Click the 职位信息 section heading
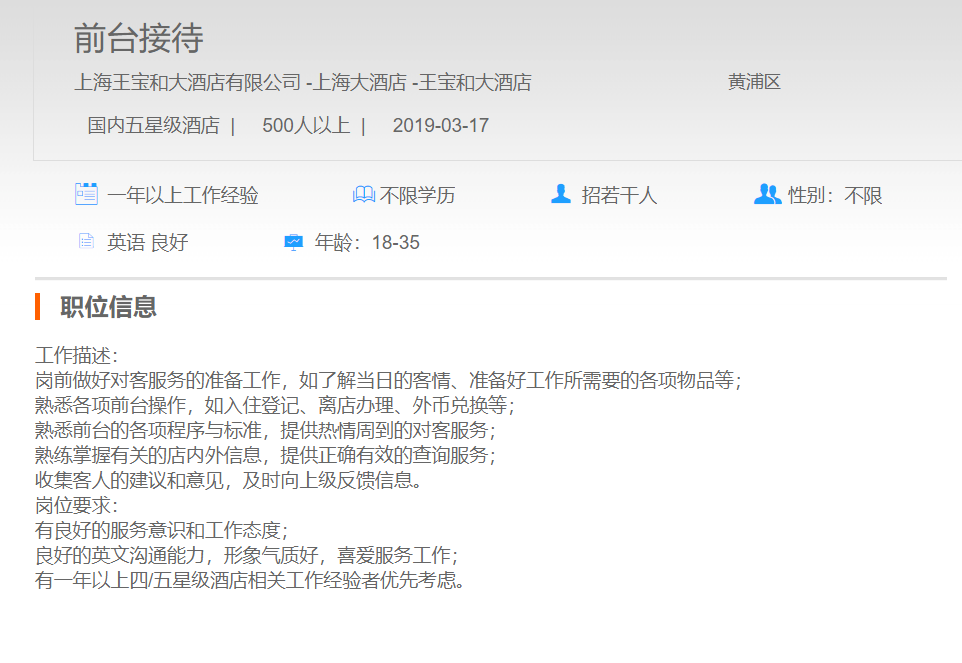Viewport: 962px width, 663px height. pyautogui.click(x=108, y=307)
